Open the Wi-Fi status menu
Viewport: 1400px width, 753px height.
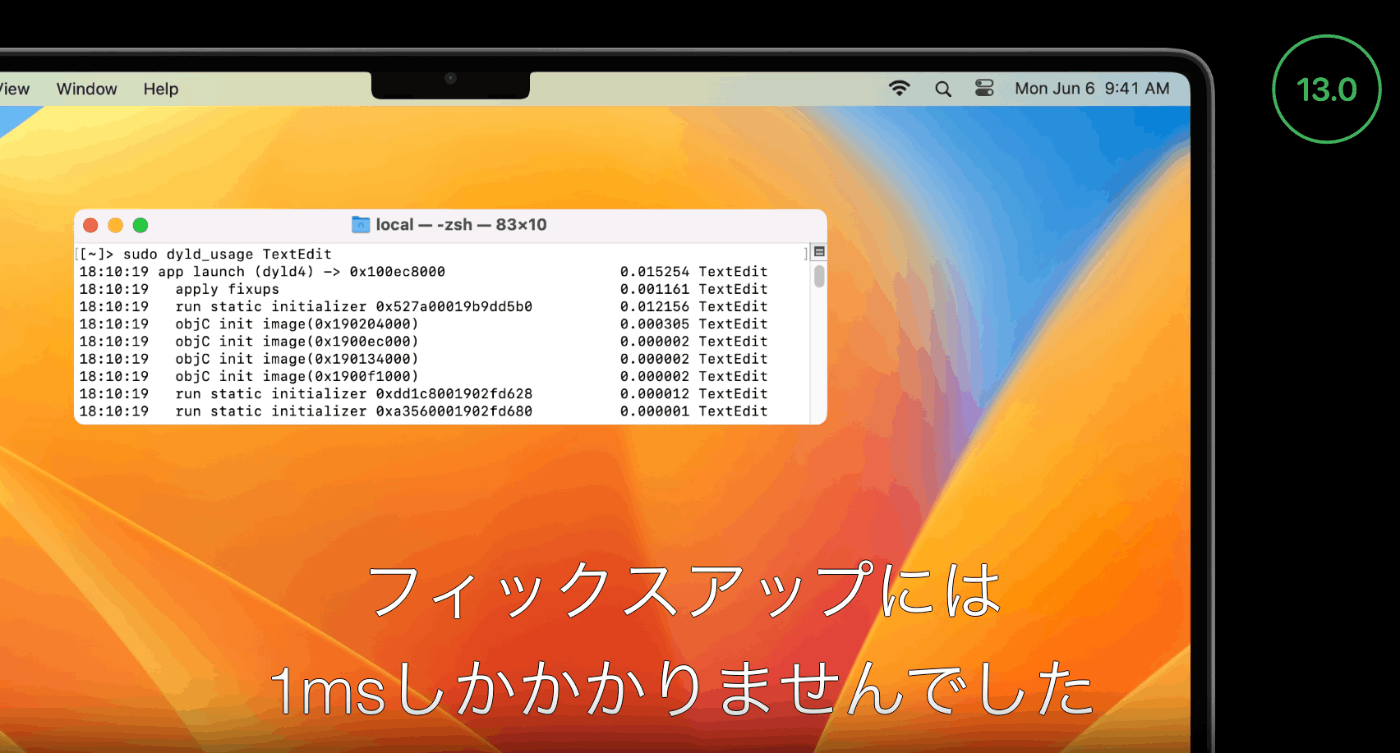[x=900, y=88]
